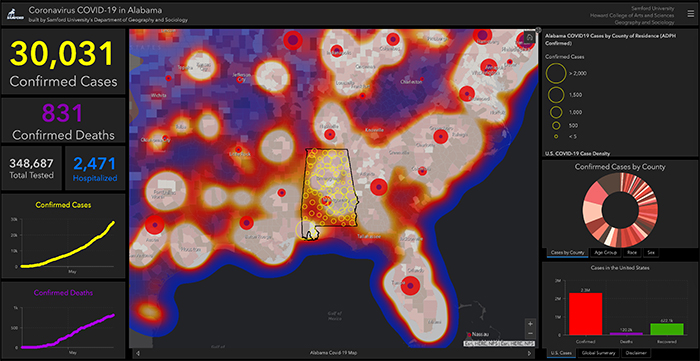Viewport: 700px width, 361px height.
Task: Click the Esri HERE NPS map attribution
Action: click(x=499, y=344)
